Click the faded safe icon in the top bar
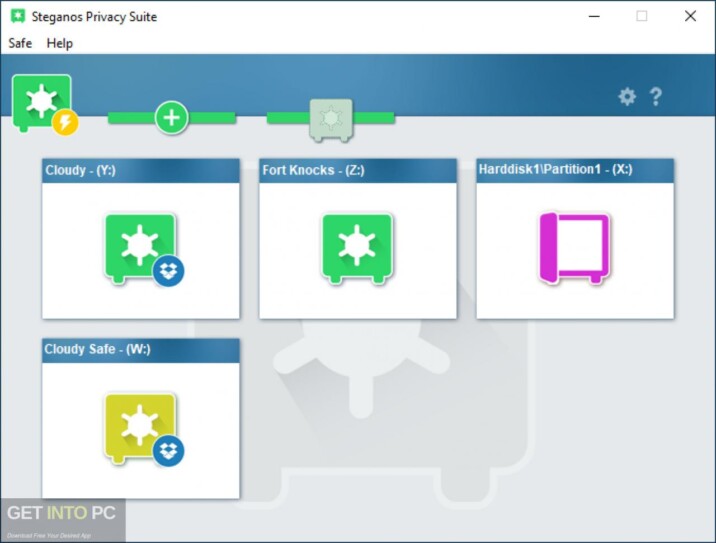Viewport: 716px width, 543px height. tap(331, 120)
